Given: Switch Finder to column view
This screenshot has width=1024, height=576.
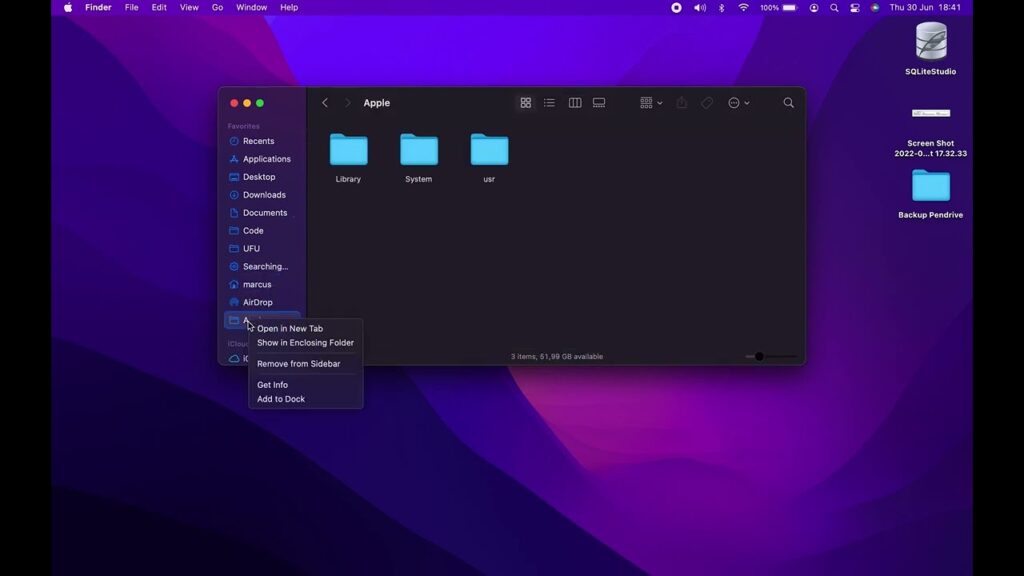Looking at the screenshot, I should coord(575,103).
